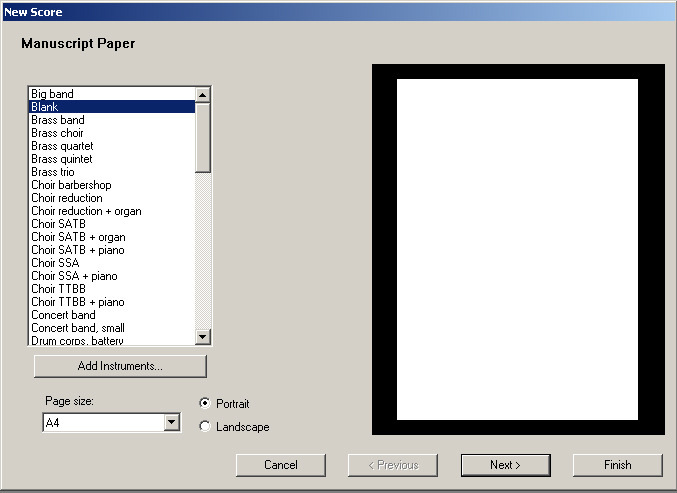
Task: Choose the 'Choir SSA' list entry
Action: (112, 263)
